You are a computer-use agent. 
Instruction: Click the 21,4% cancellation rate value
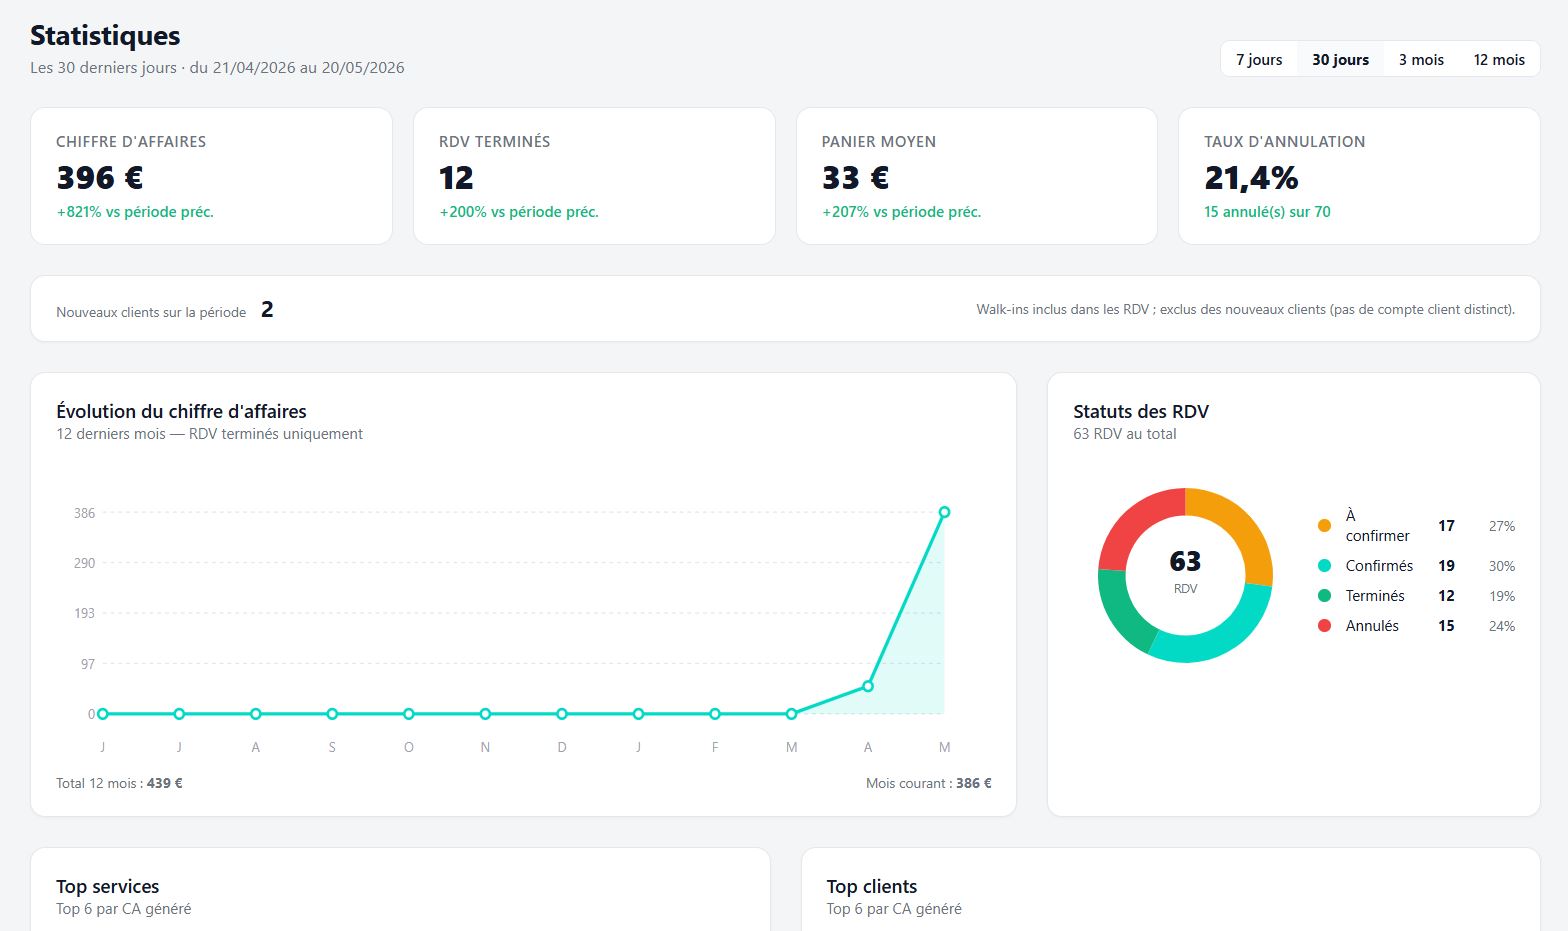tap(1251, 178)
